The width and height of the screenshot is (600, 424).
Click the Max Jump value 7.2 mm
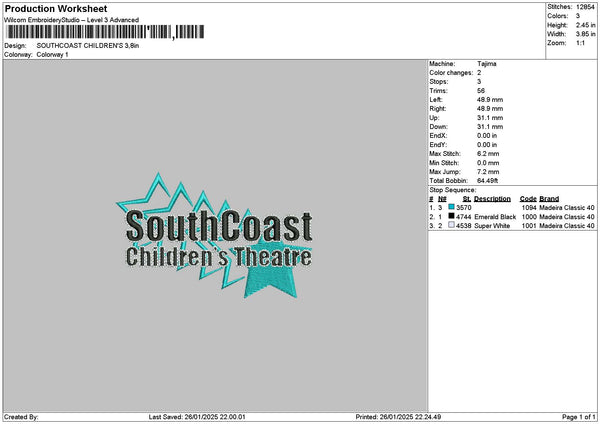coord(488,172)
